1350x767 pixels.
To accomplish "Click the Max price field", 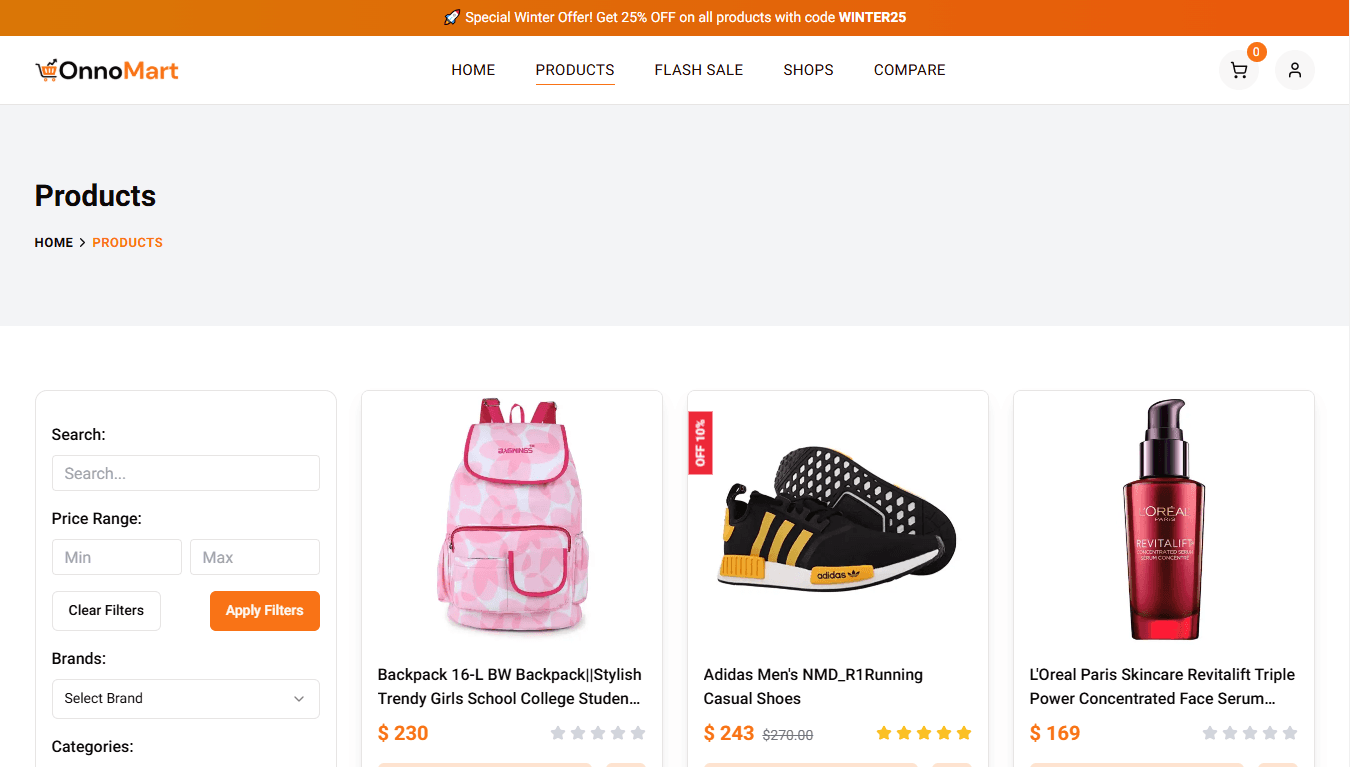I will tap(255, 558).
